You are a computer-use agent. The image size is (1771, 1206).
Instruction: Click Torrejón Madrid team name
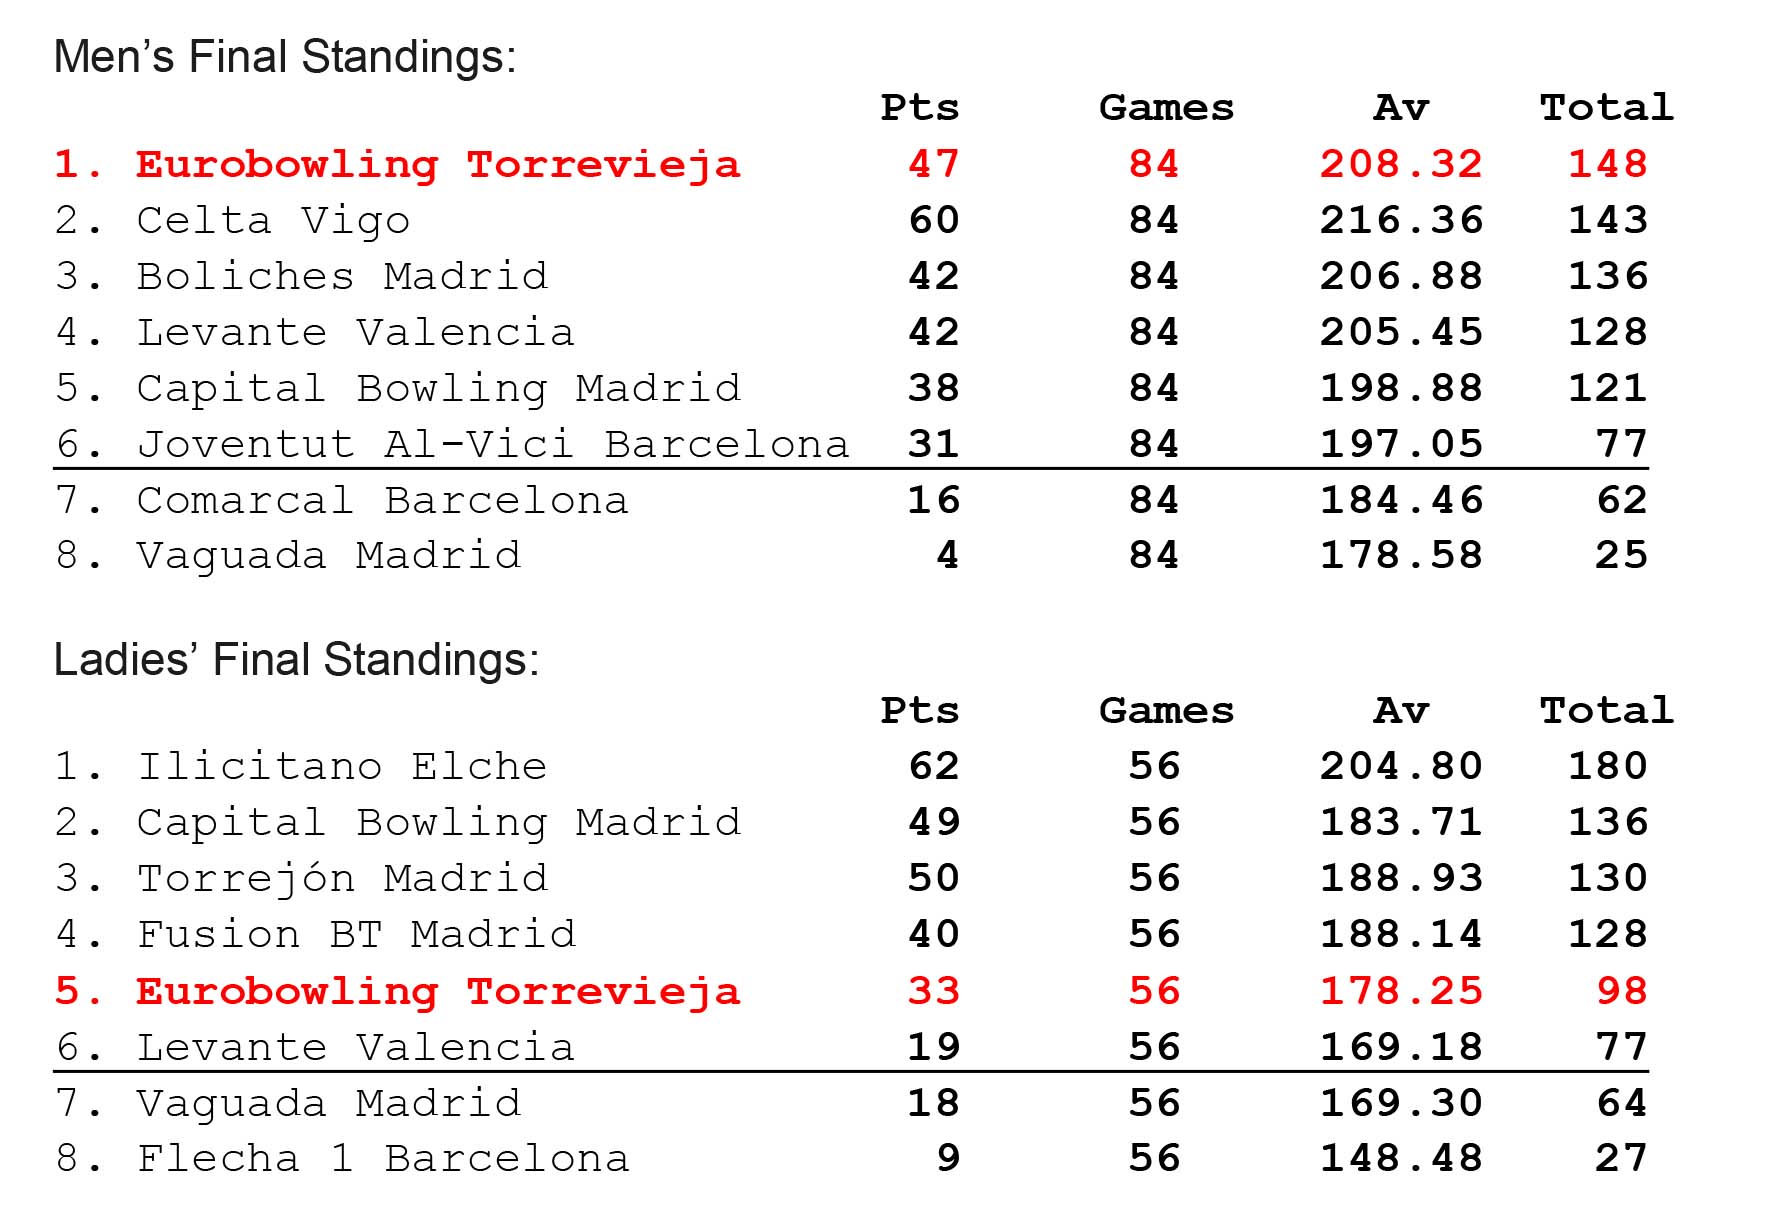[x=342, y=879]
